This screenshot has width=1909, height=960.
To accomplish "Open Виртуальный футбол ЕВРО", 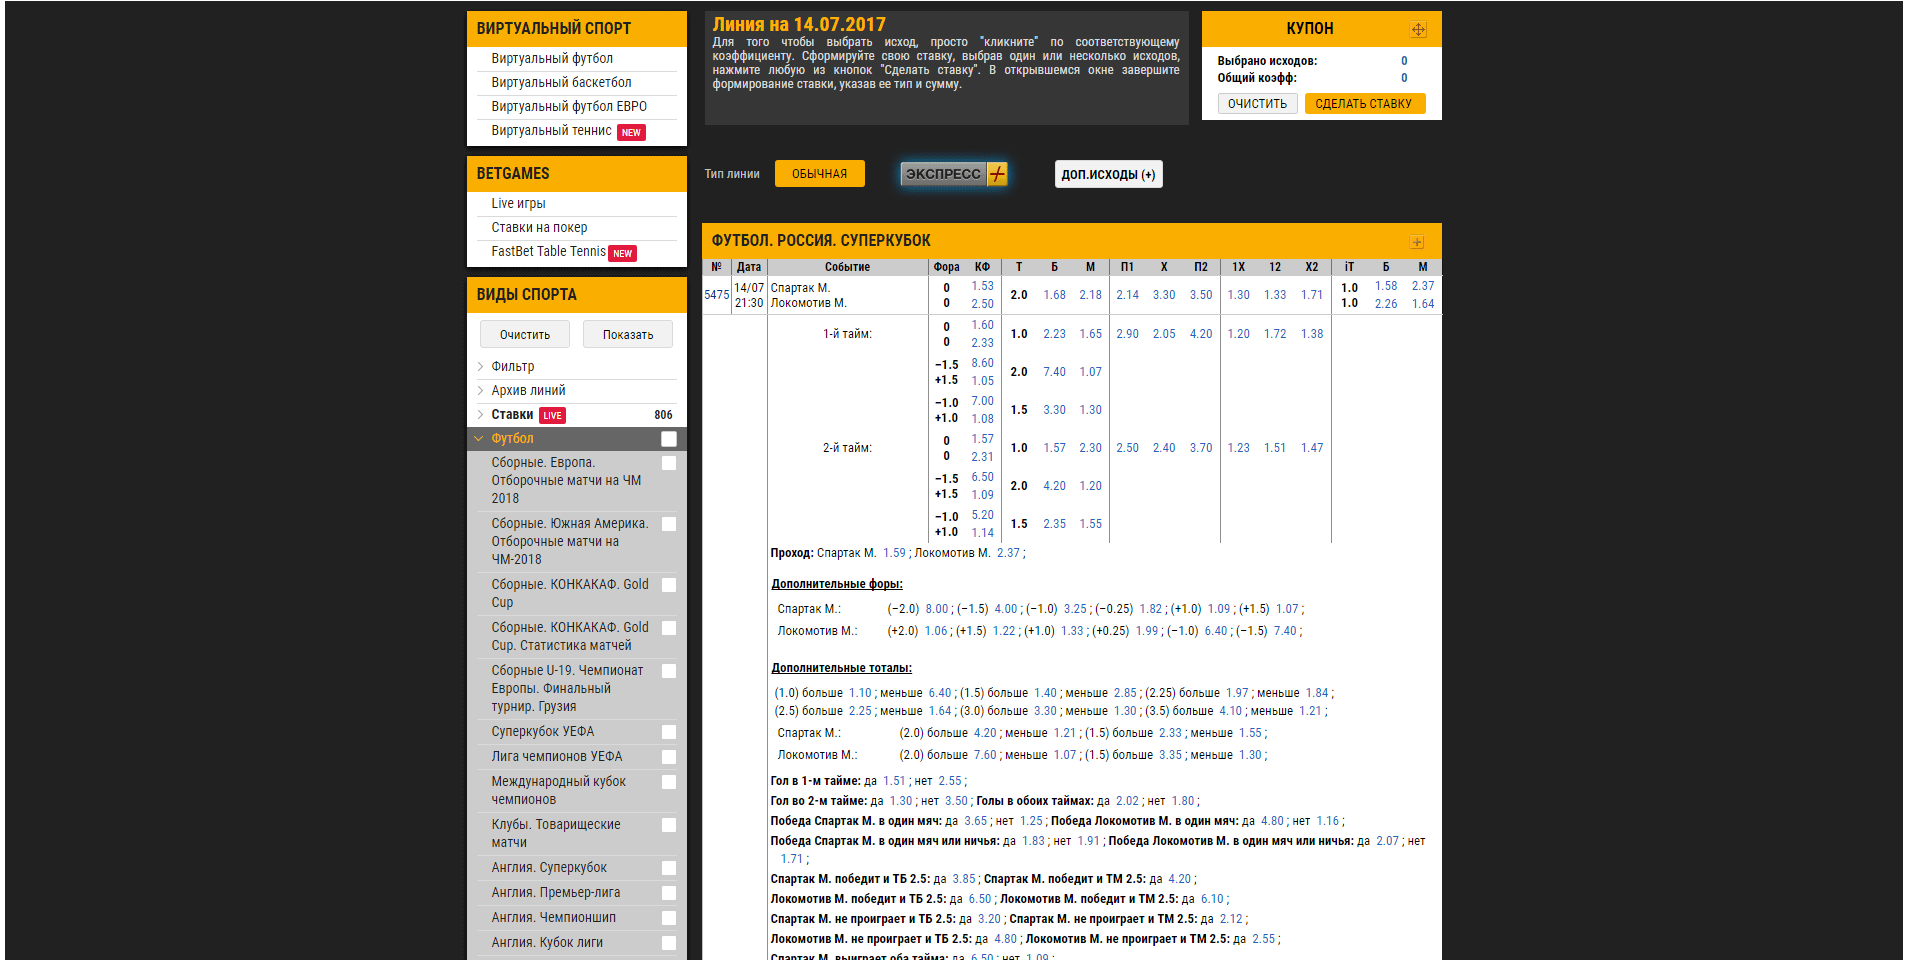I will [569, 106].
